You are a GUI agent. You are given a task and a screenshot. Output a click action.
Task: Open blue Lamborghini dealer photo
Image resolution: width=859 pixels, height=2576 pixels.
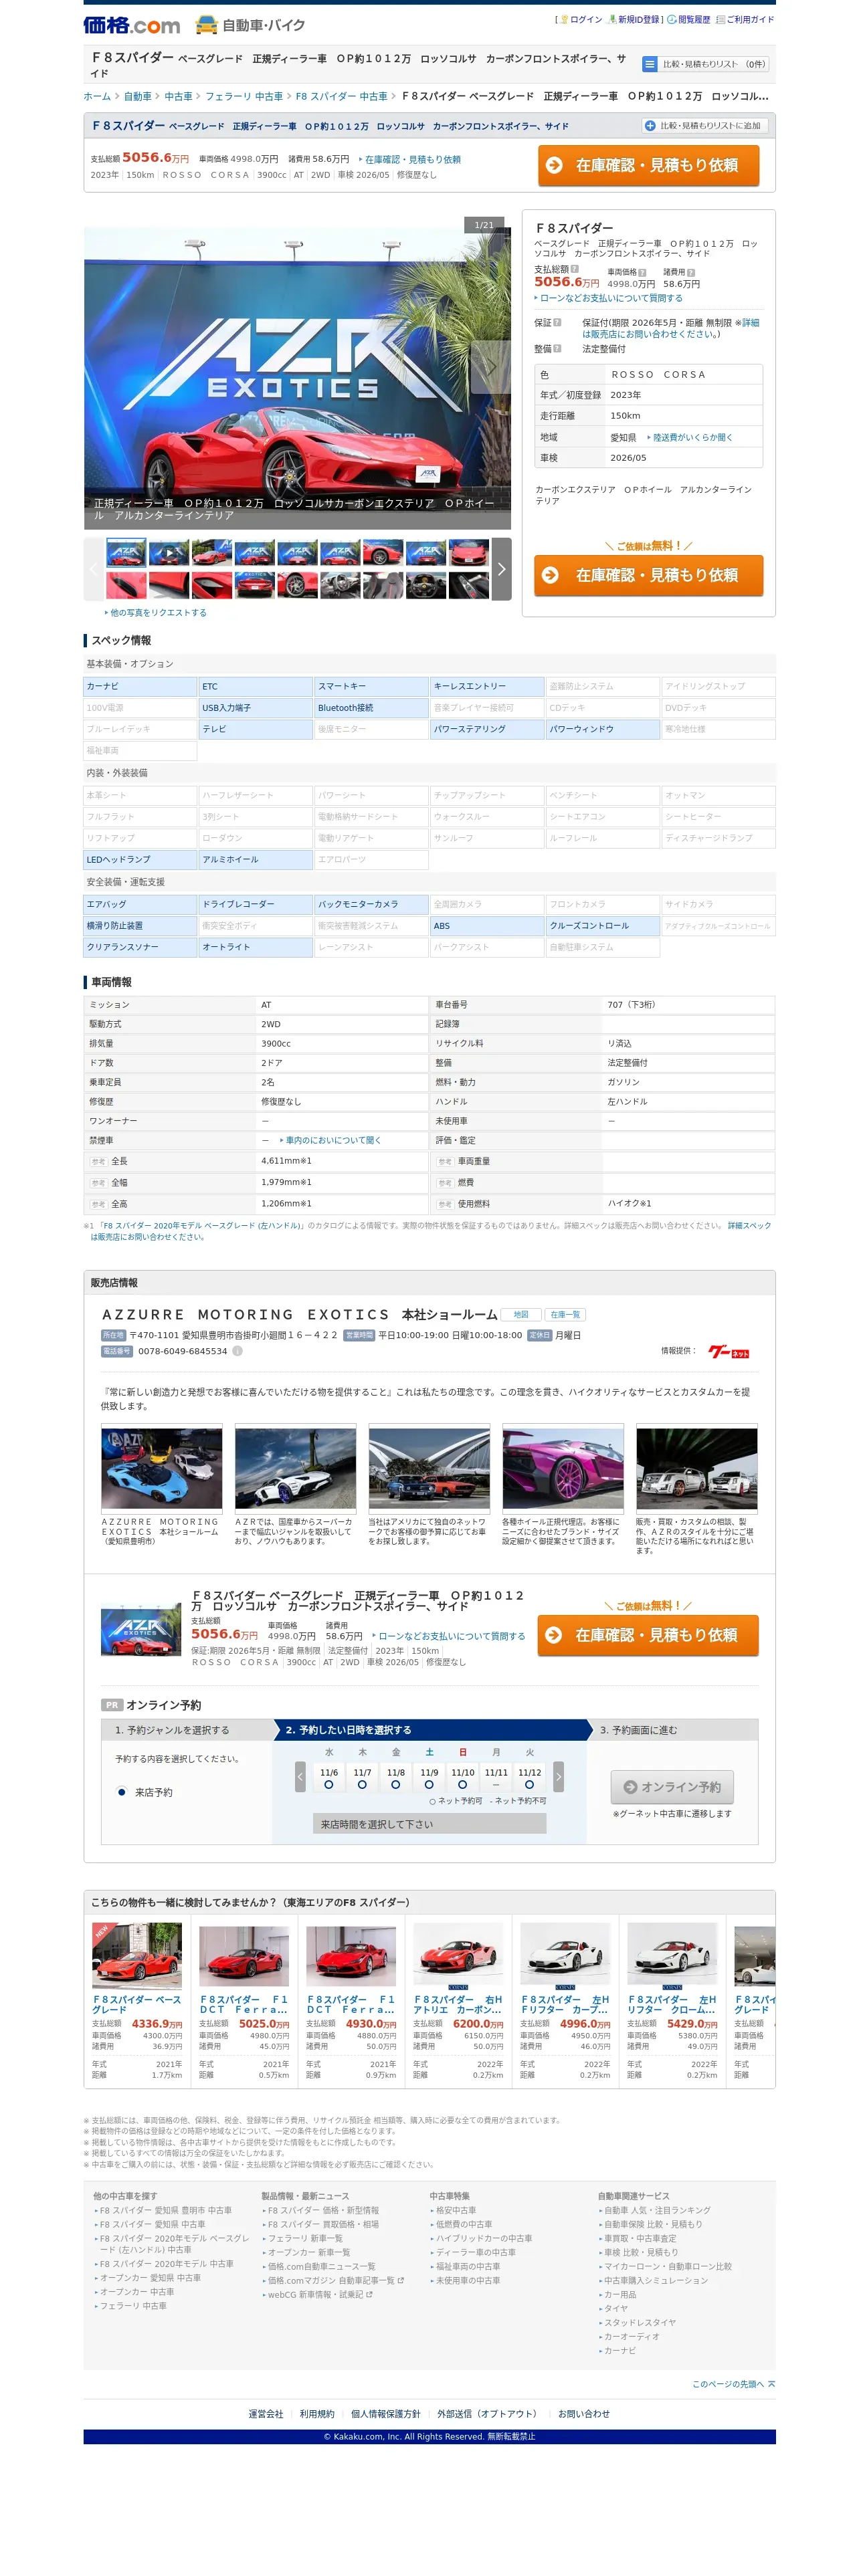click(161, 1468)
